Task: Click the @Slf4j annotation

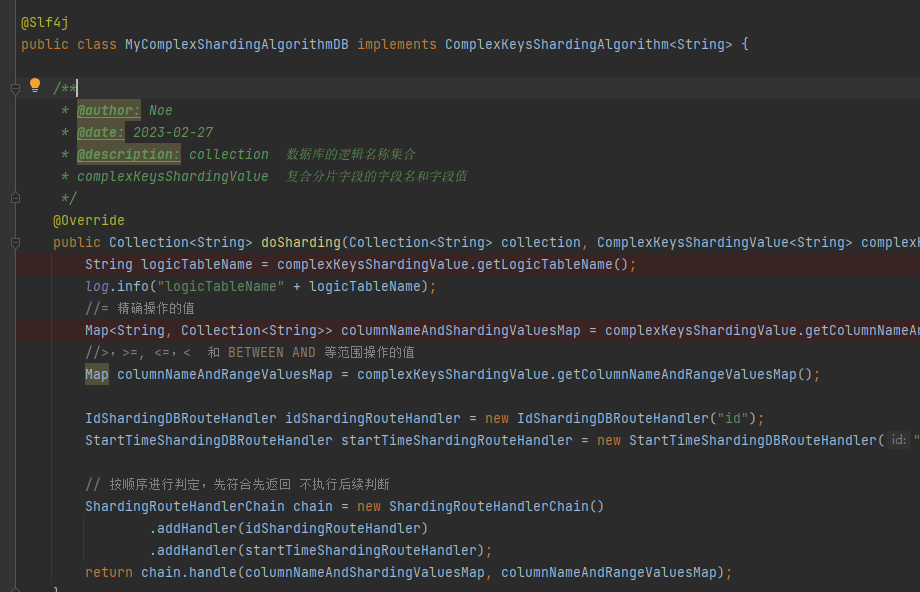Action: (43, 22)
